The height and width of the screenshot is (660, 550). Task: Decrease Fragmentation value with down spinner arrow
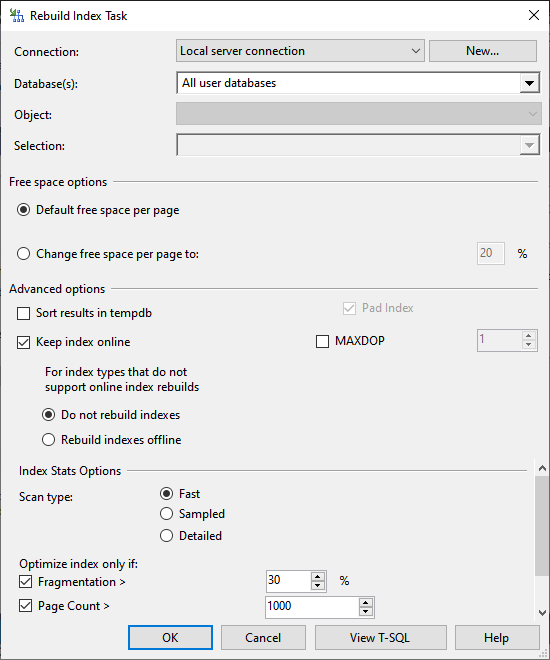[x=318, y=585]
